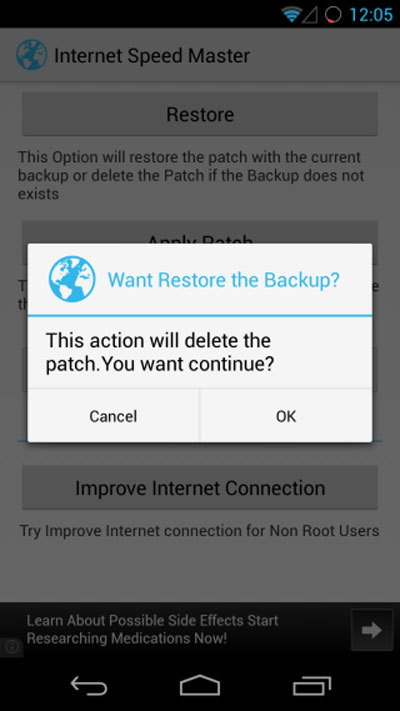Open the medications ad banner text
Screen dimensions: 400x711
coord(152,629)
